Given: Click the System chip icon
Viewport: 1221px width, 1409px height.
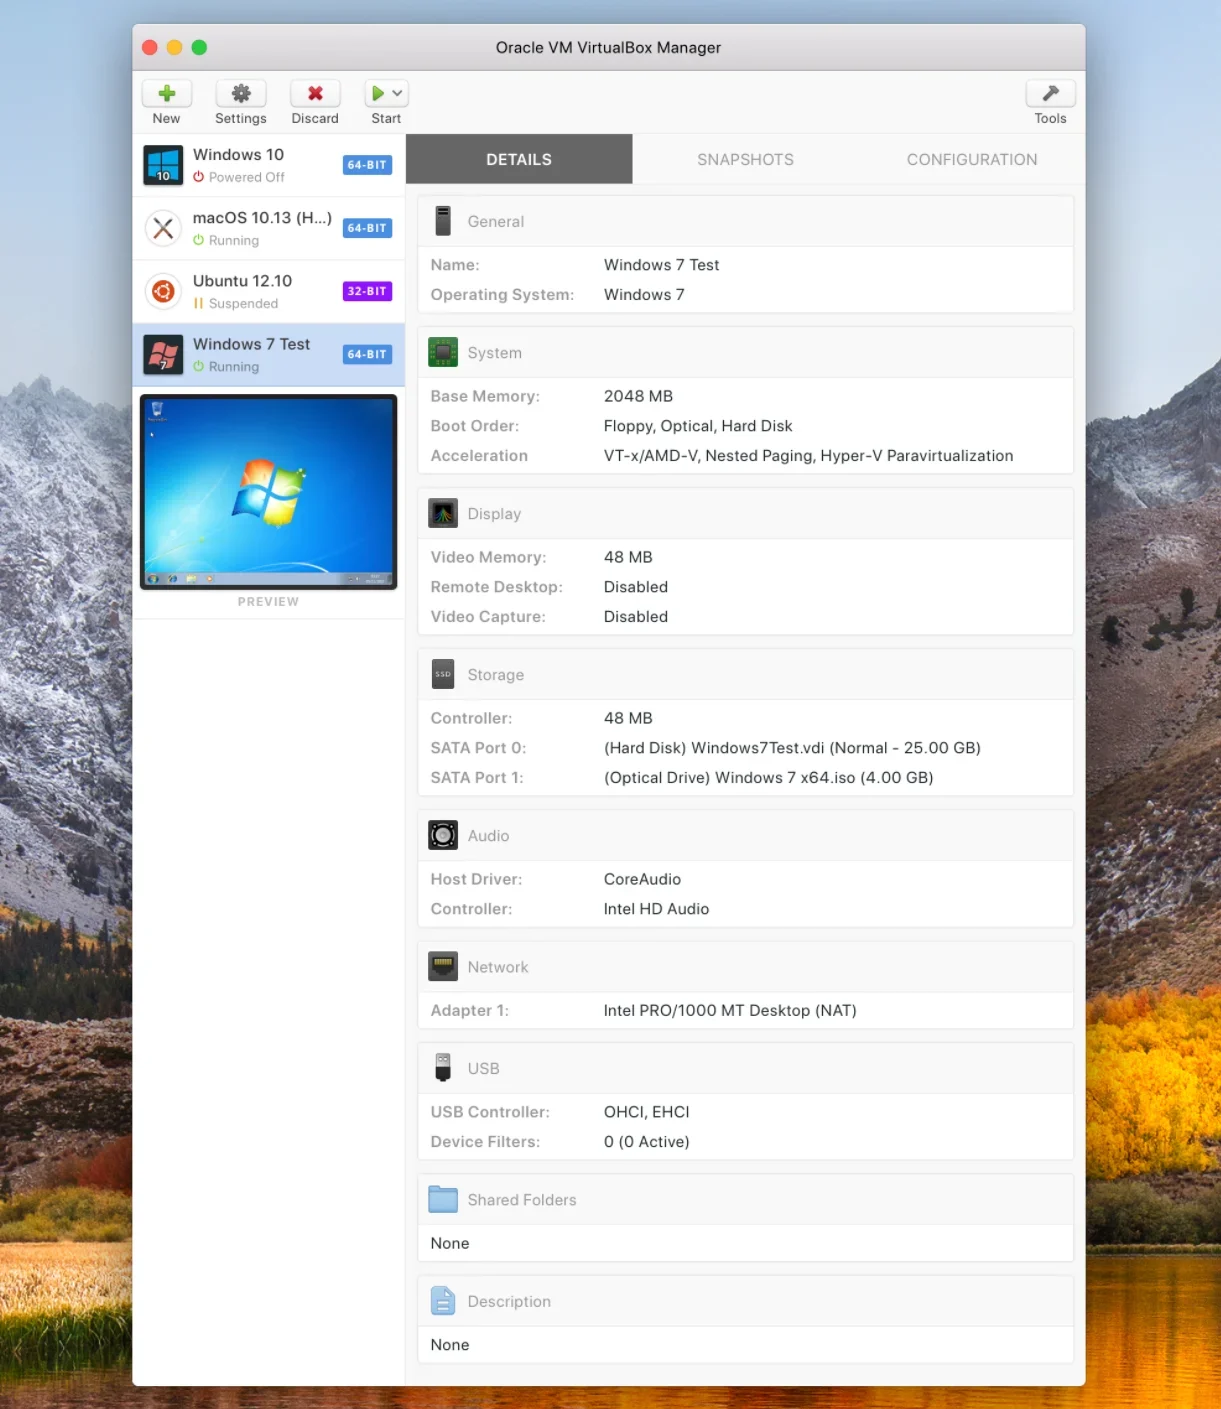Looking at the screenshot, I should [443, 352].
